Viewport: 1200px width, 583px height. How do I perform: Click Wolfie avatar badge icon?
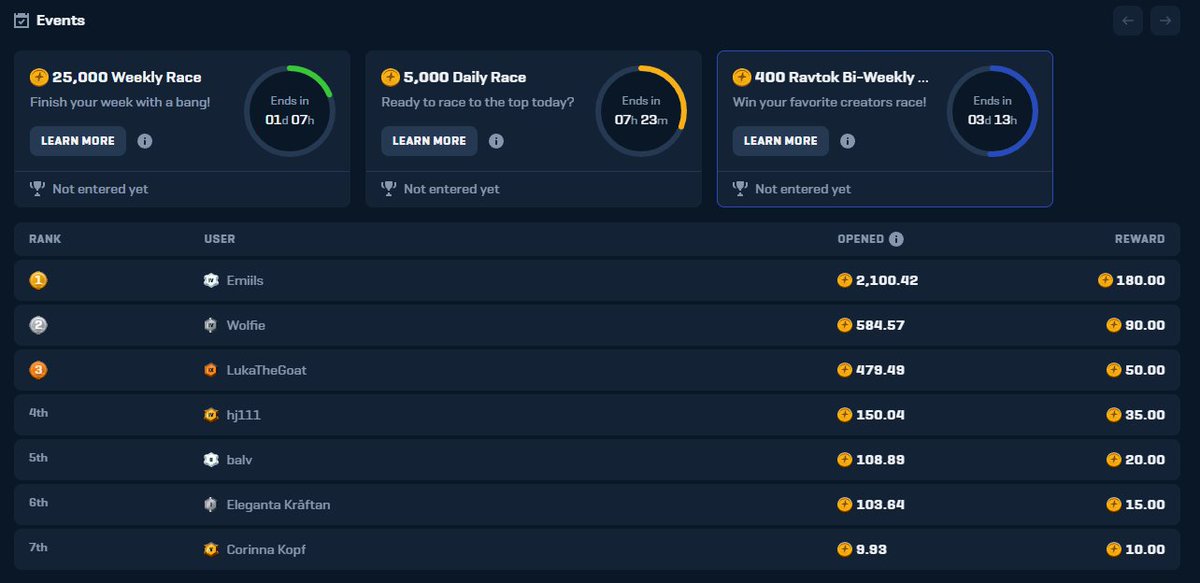pos(211,325)
